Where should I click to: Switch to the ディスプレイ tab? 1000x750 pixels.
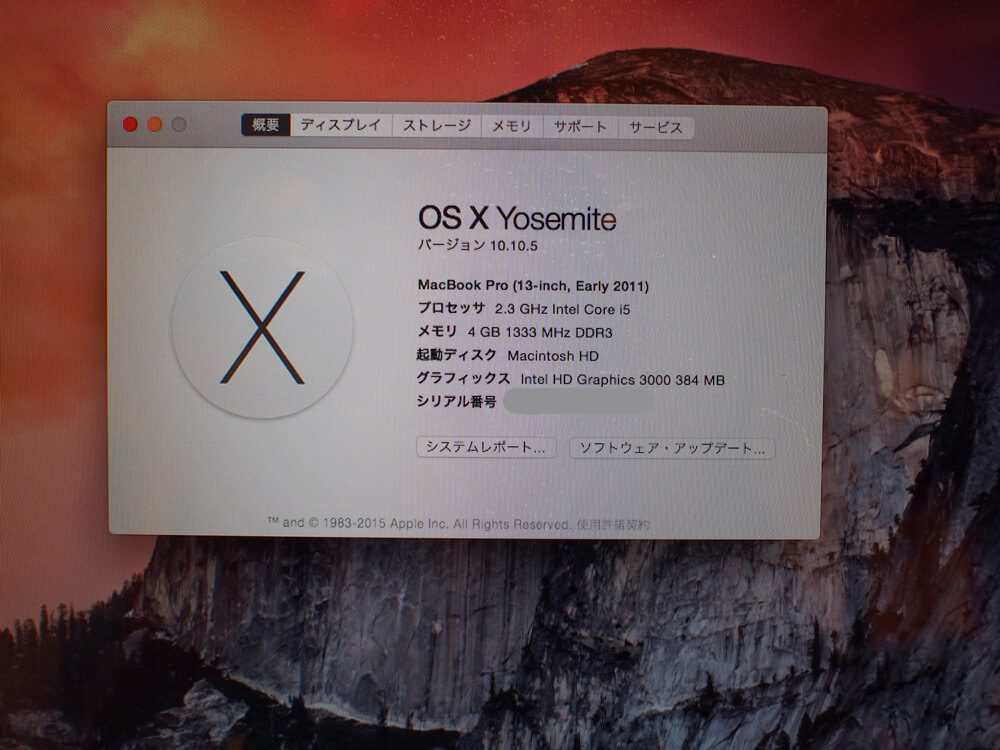pos(341,125)
